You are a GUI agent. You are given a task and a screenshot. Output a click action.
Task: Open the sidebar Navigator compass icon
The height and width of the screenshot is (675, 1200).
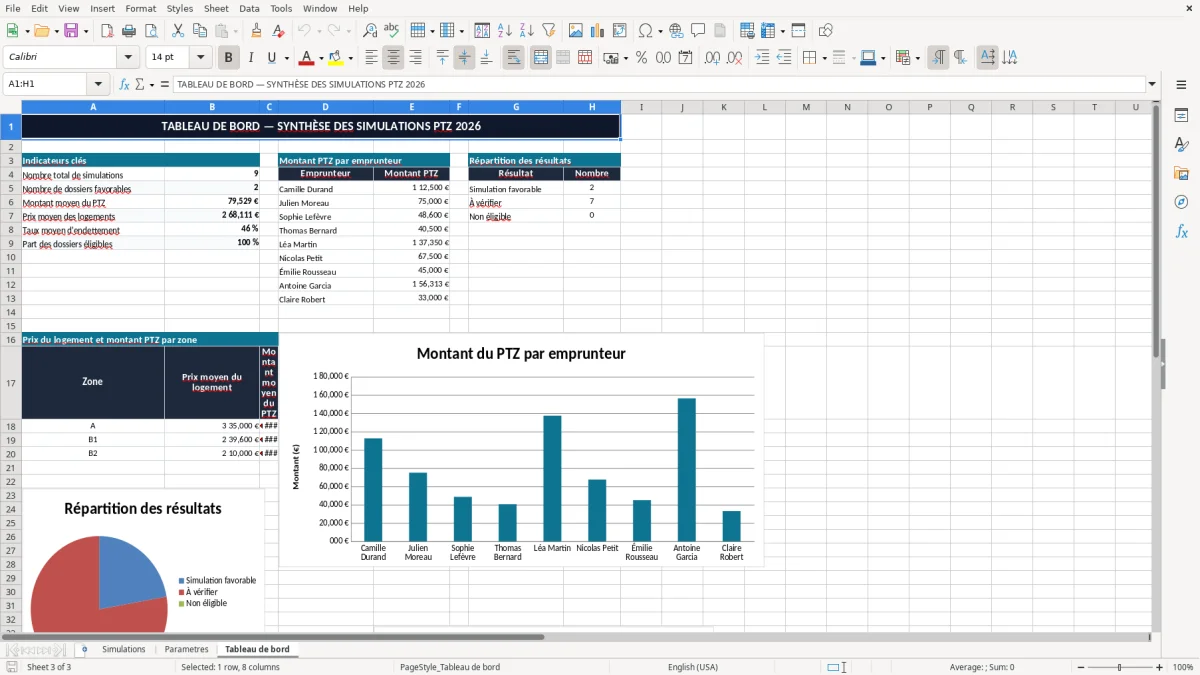pyautogui.click(x=1181, y=202)
